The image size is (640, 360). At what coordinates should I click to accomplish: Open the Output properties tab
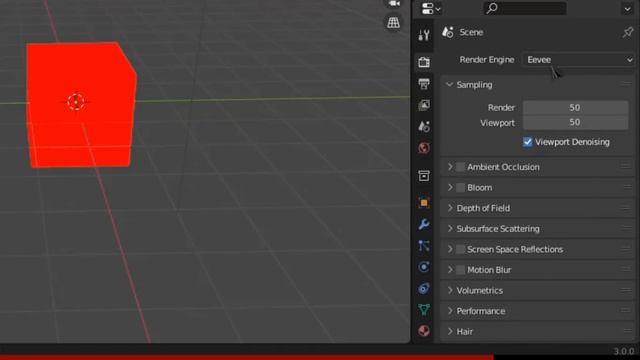(424, 84)
